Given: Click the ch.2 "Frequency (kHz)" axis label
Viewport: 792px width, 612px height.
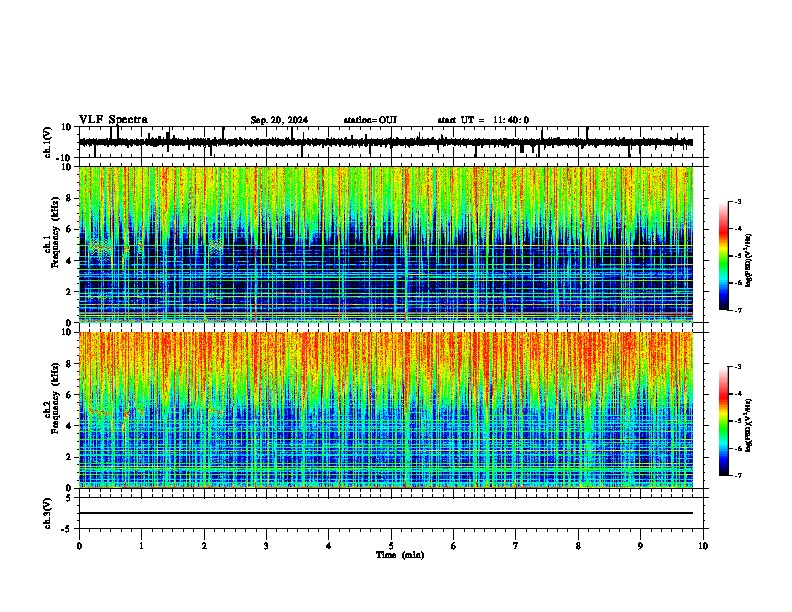Looking at the screenshot, I should click(55, 398).
